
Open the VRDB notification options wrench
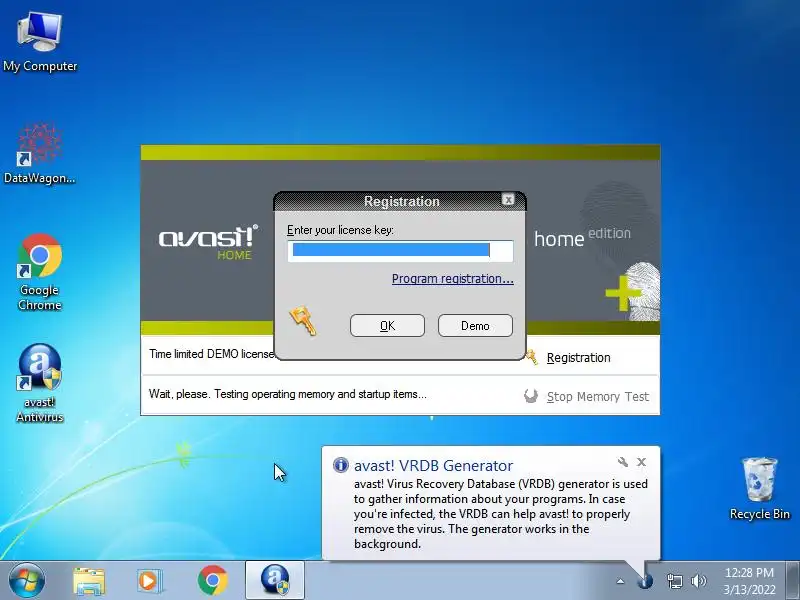coord(622,462)
